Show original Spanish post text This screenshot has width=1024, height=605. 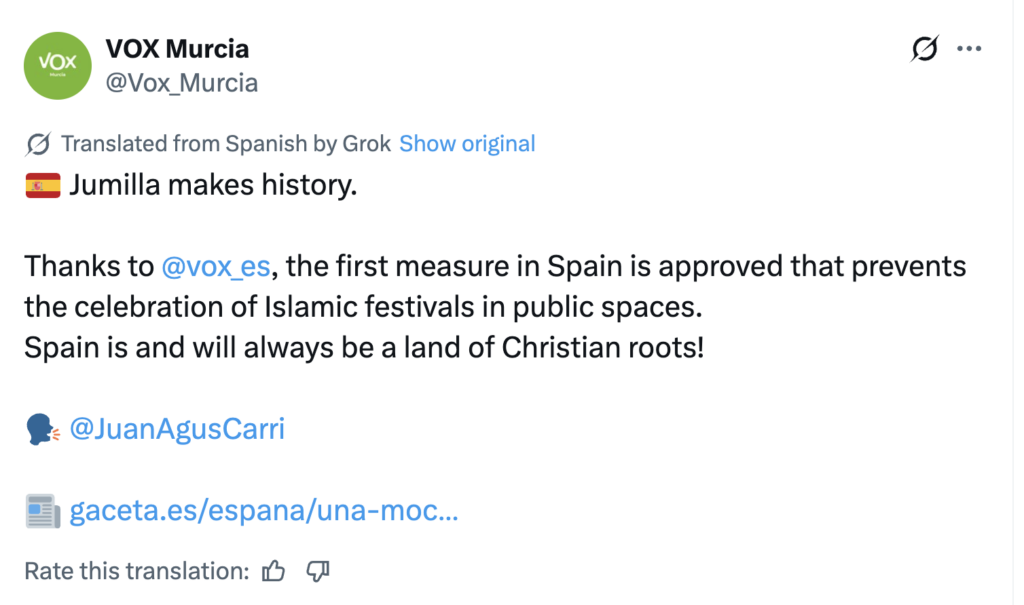[x=467, y=144]
